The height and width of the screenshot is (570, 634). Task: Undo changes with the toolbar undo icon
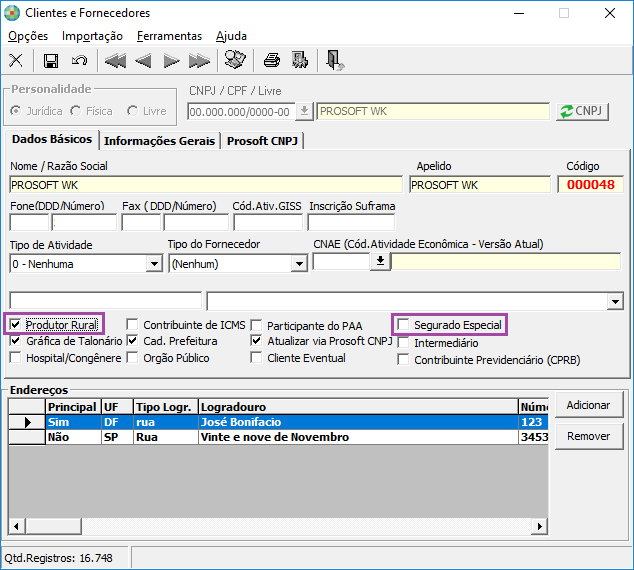79,61
